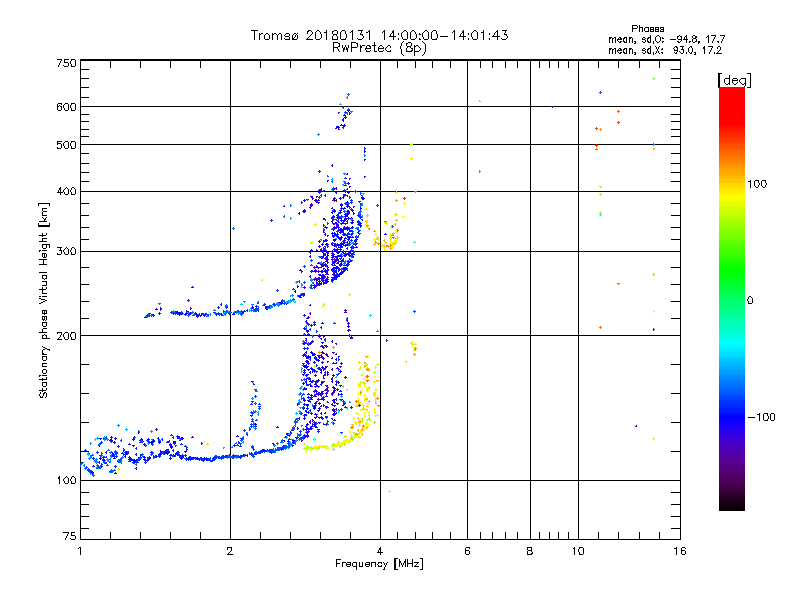Click the x-axis tick label '1'
Screen dimensions: 800x600
80,551
